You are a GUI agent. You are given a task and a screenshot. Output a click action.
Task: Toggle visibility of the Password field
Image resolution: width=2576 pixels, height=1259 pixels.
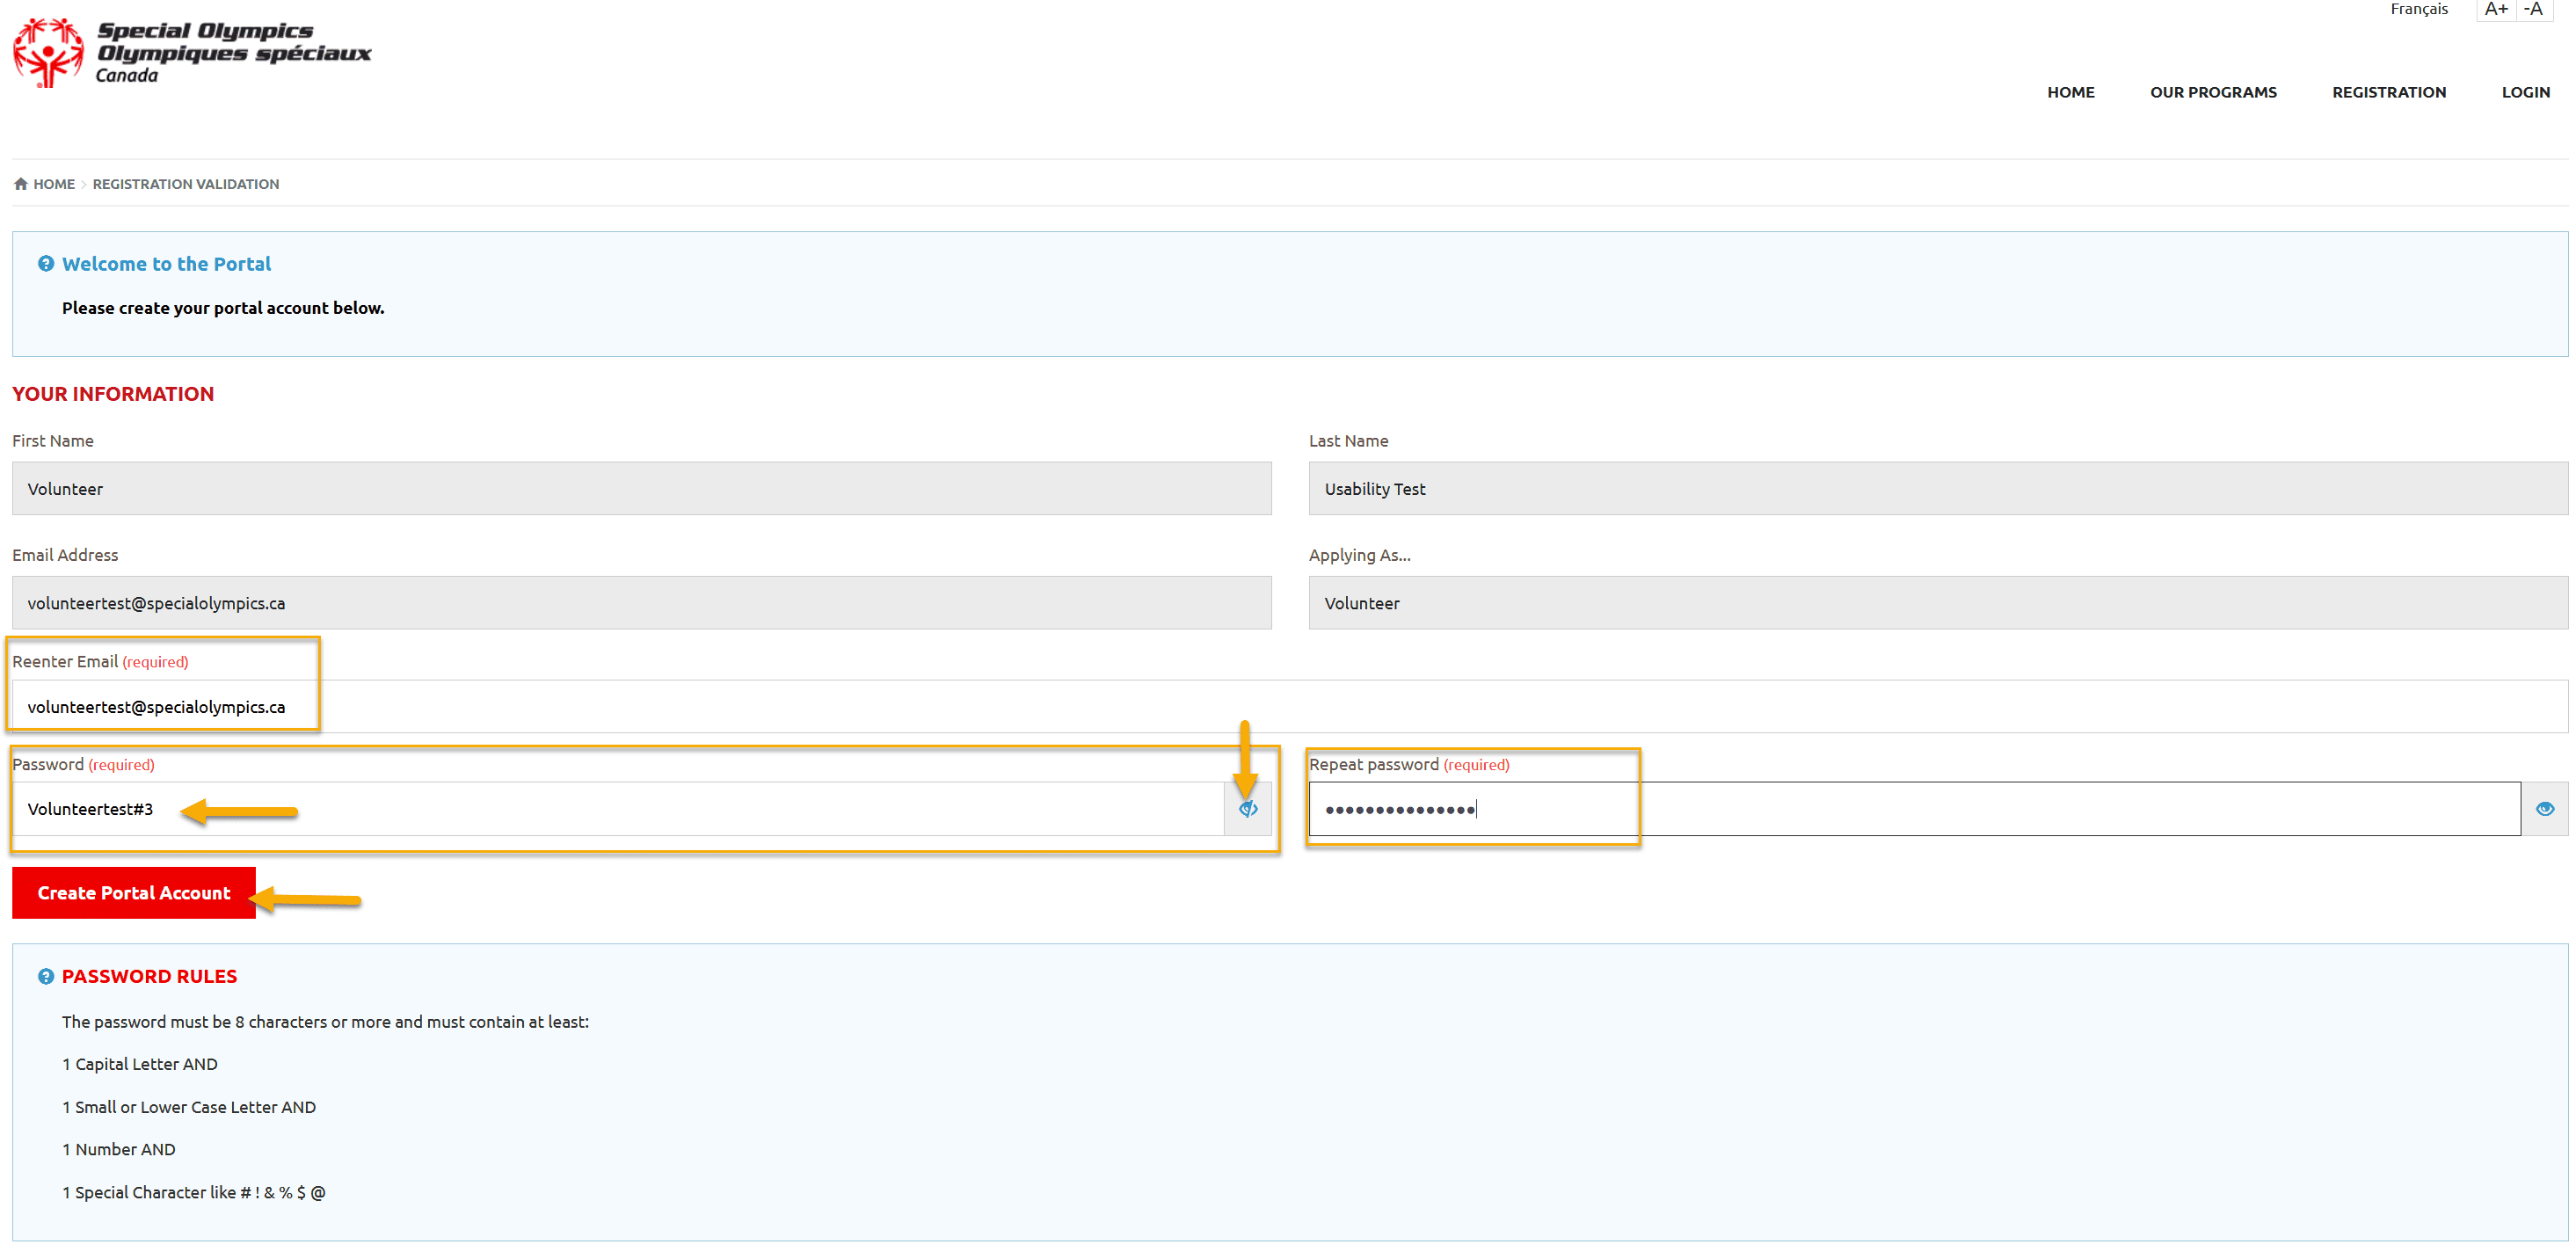1248,809
